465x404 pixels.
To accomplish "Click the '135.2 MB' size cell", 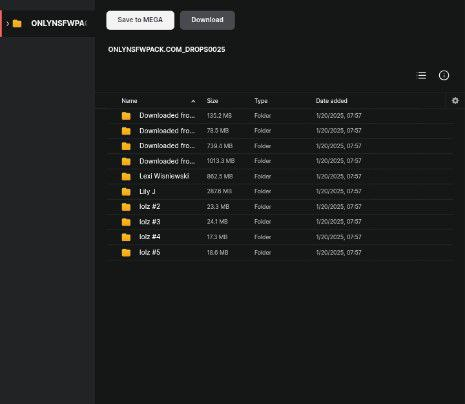I will [219, 116].
